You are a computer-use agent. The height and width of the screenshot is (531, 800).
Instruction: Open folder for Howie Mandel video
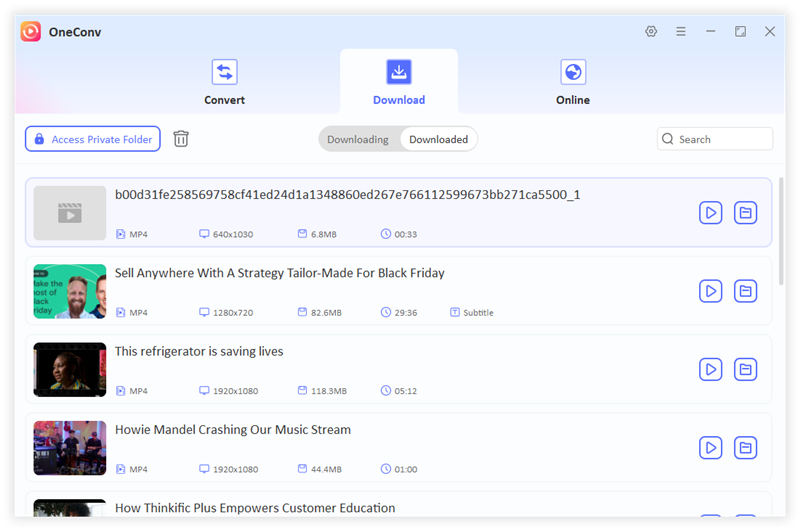[745, 447]
